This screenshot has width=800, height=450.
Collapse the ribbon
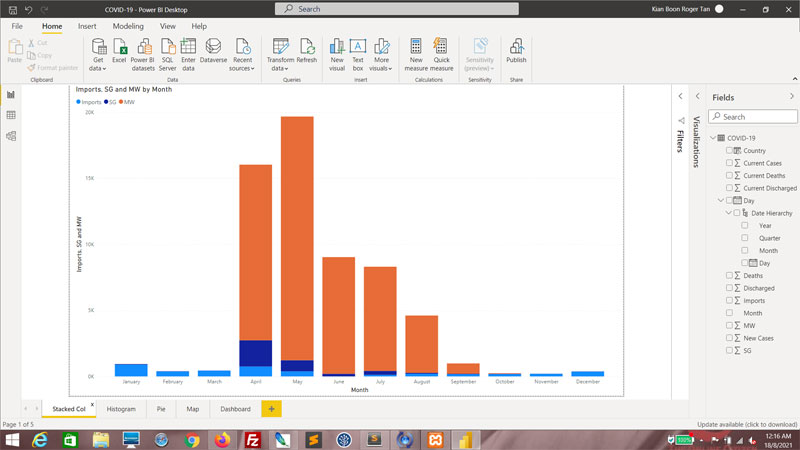[x=794, y=79]
